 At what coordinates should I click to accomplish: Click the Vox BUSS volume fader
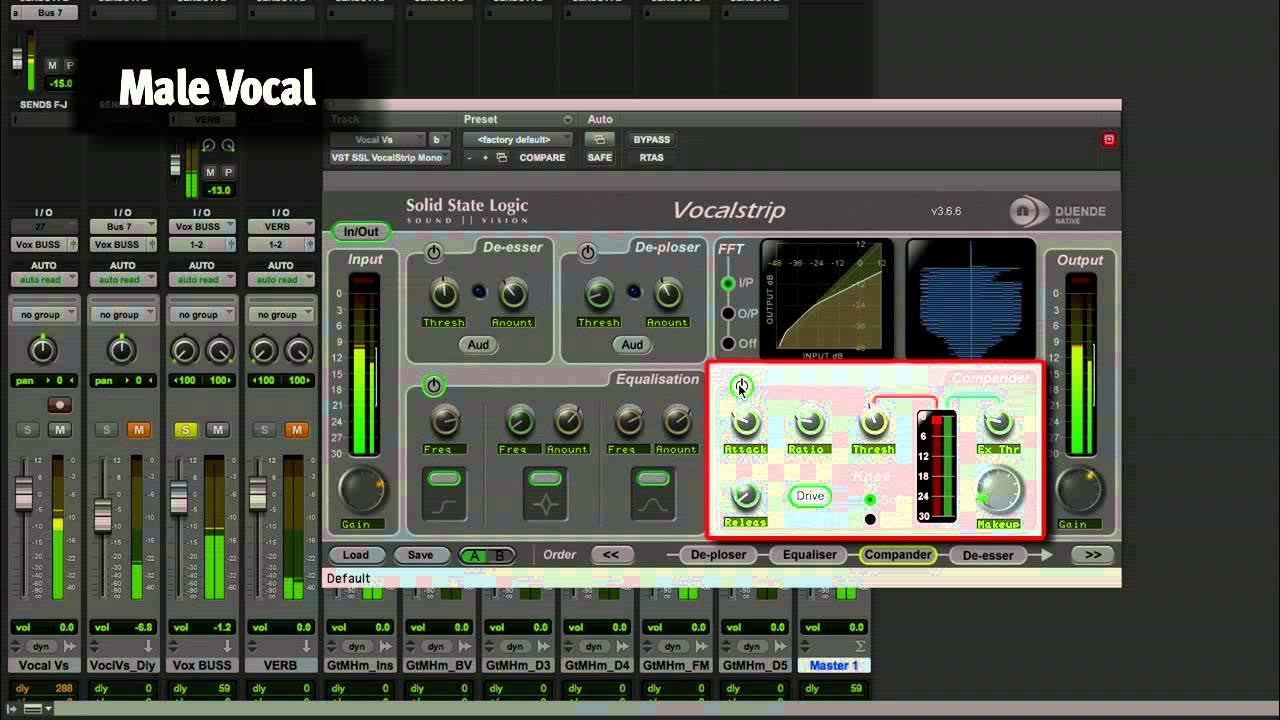click(180, 498)
